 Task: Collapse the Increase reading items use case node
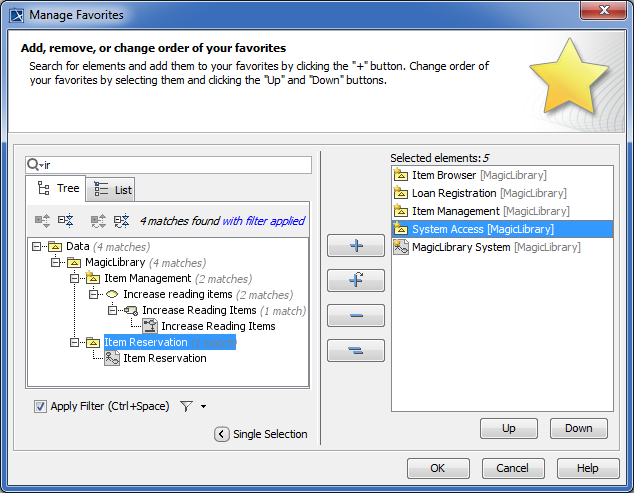tap(93, 294)
